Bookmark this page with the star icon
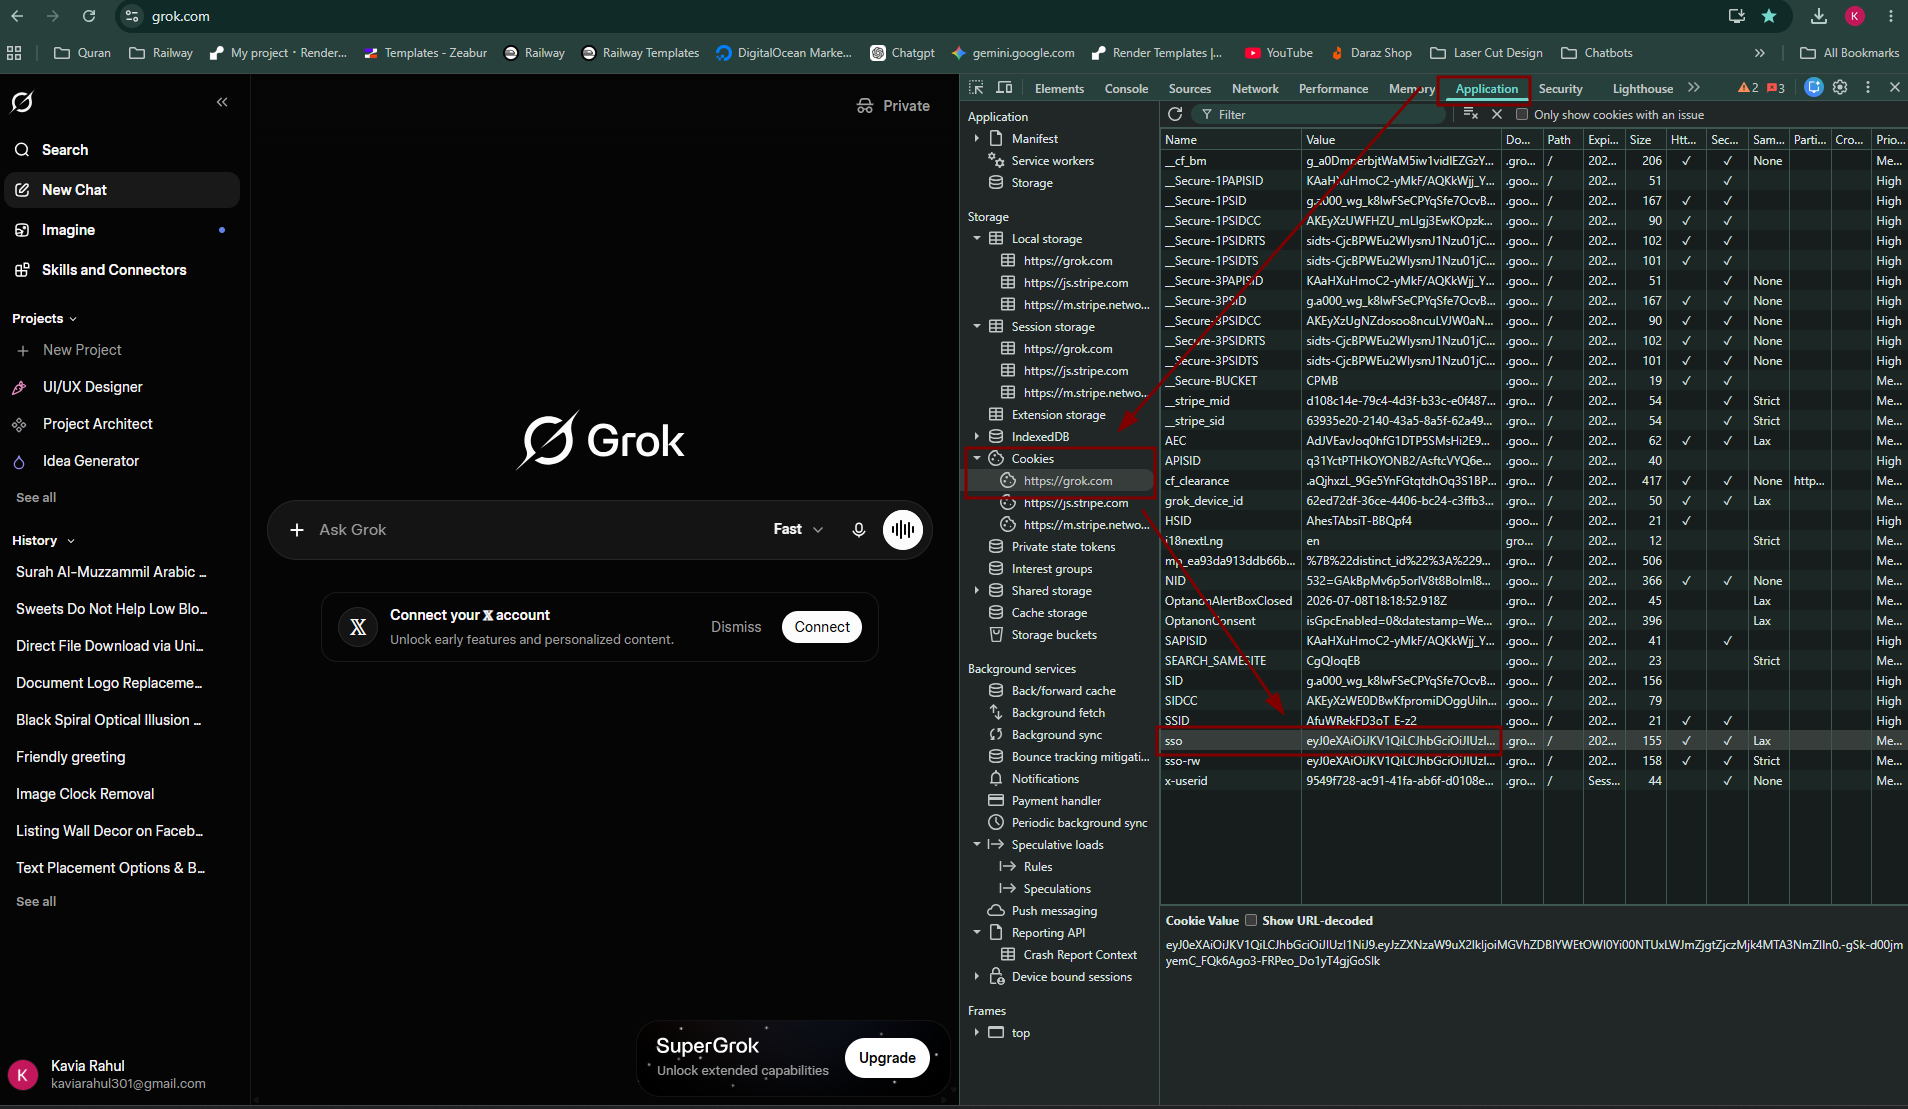1908x1109 pixels. pos(1769,16)
